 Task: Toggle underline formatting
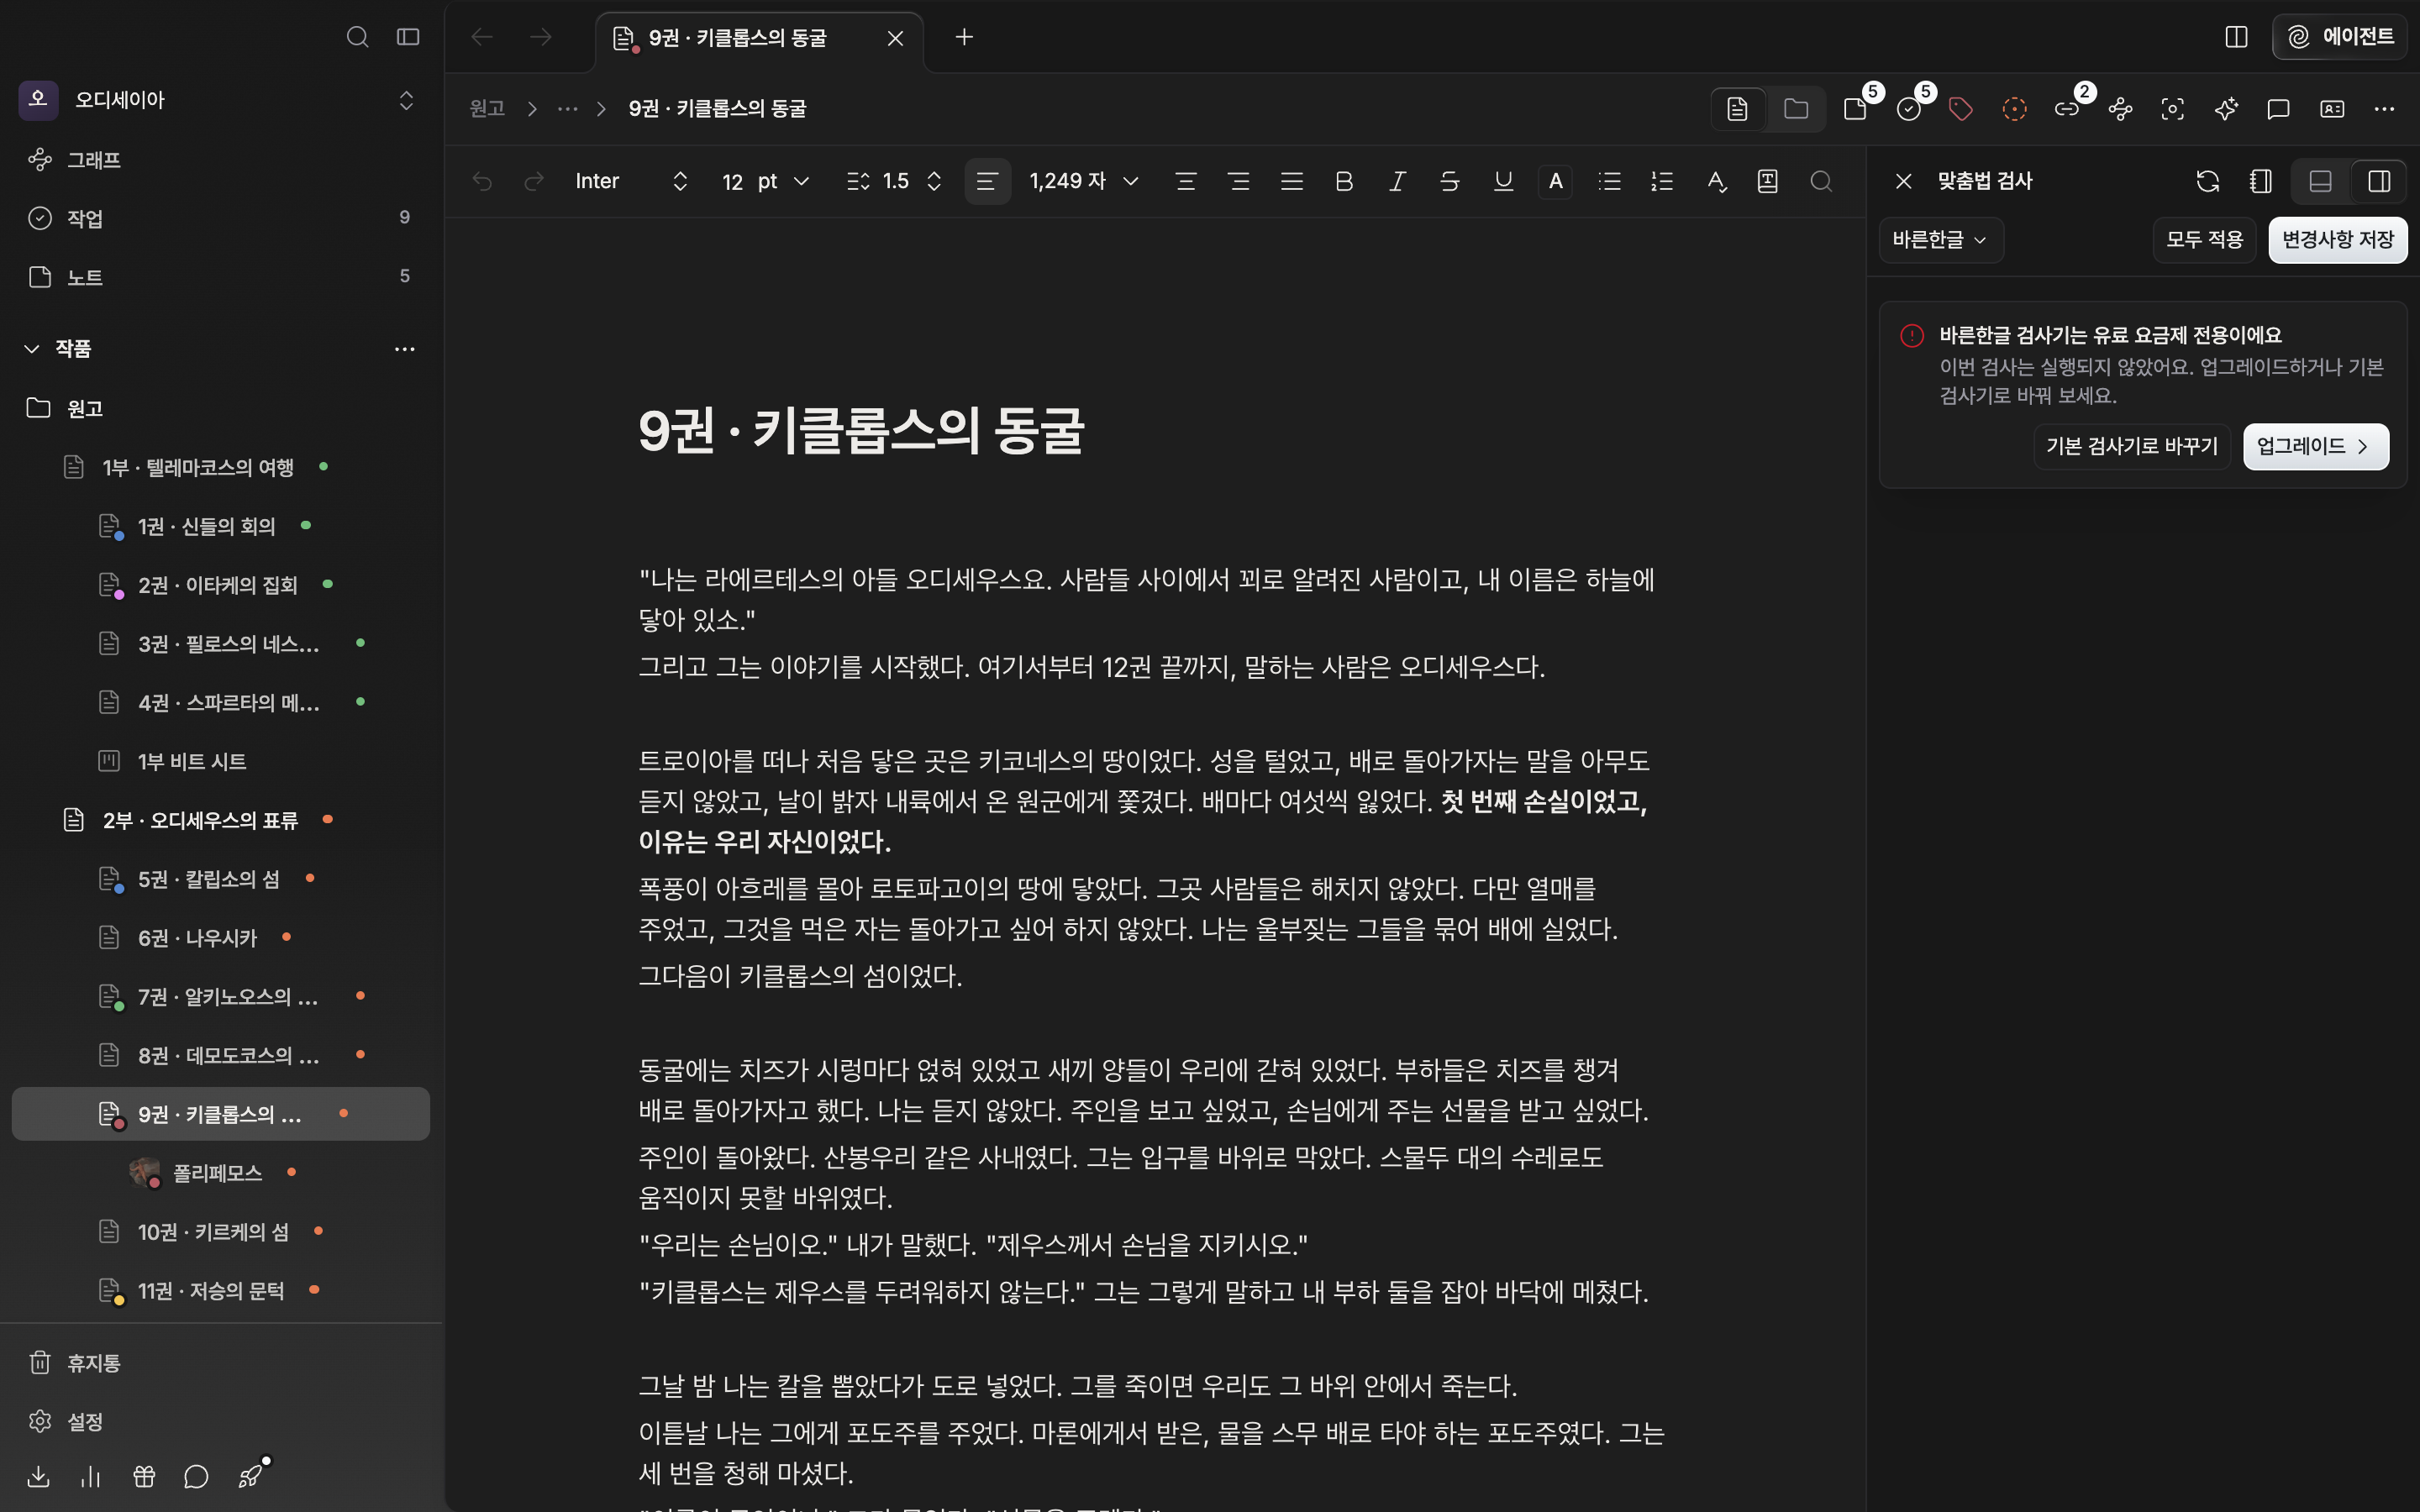tap(1502, 181)
